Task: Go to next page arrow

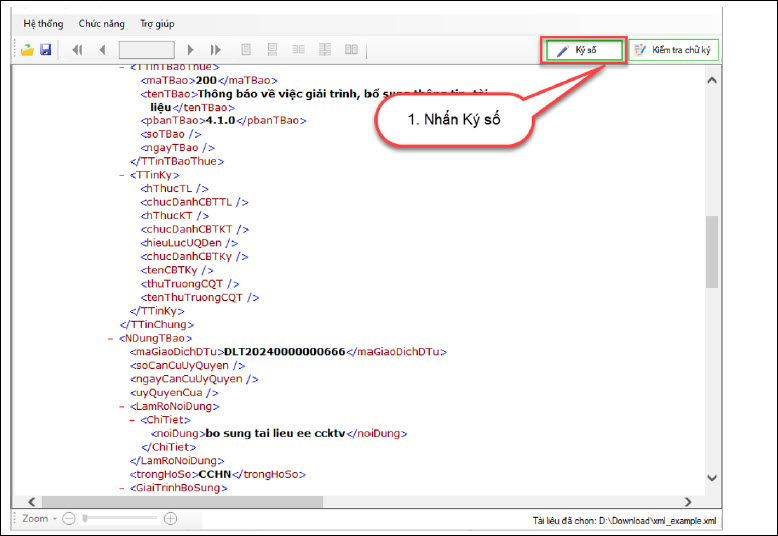Action: pyautogui.click(x=191, y=49)
